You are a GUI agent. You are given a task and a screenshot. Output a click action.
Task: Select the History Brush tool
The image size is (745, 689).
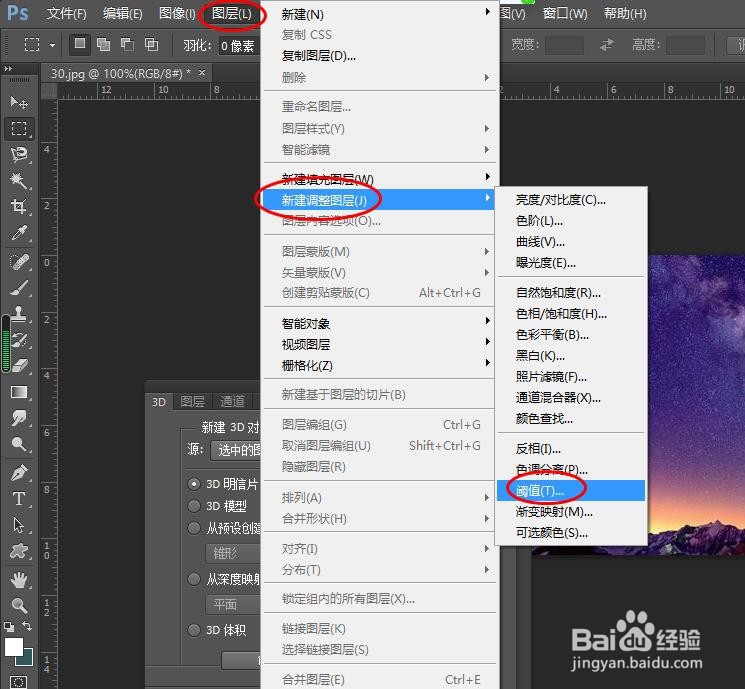click(19, 340)
